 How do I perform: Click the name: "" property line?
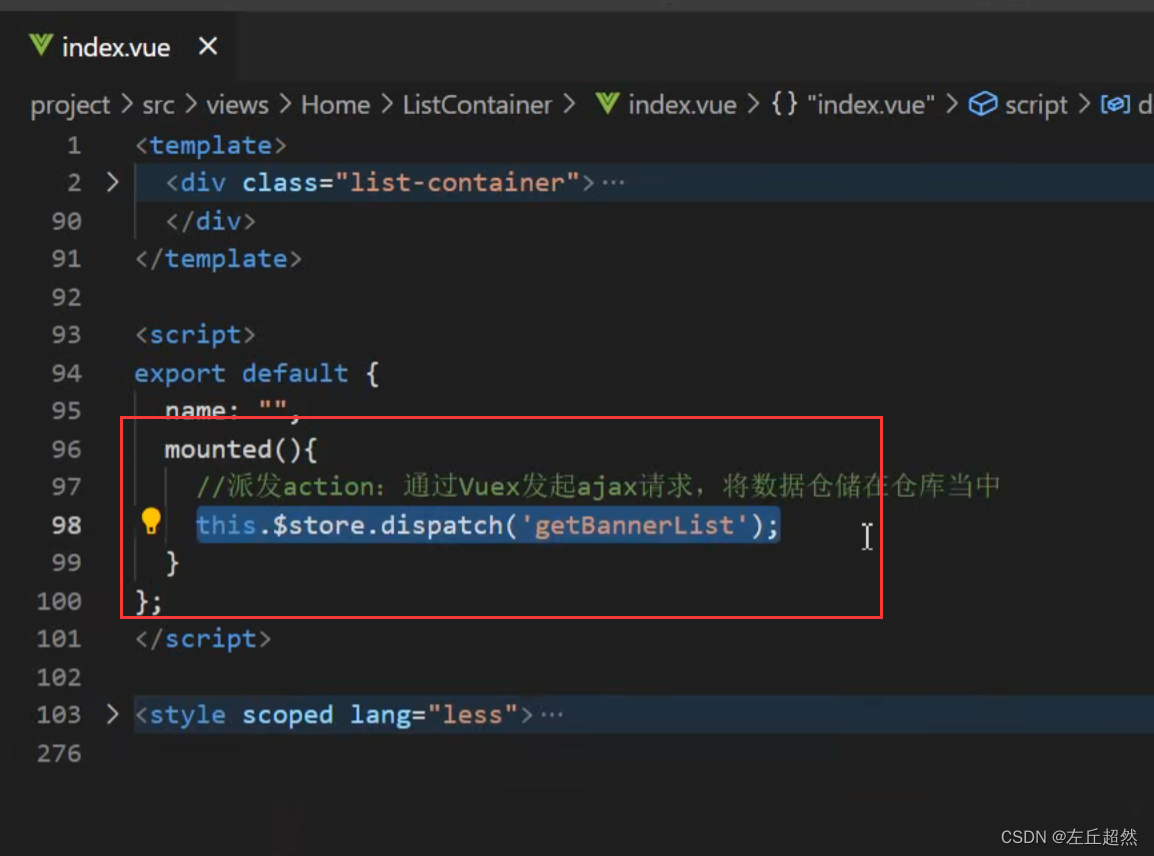[x=233, y=410]
